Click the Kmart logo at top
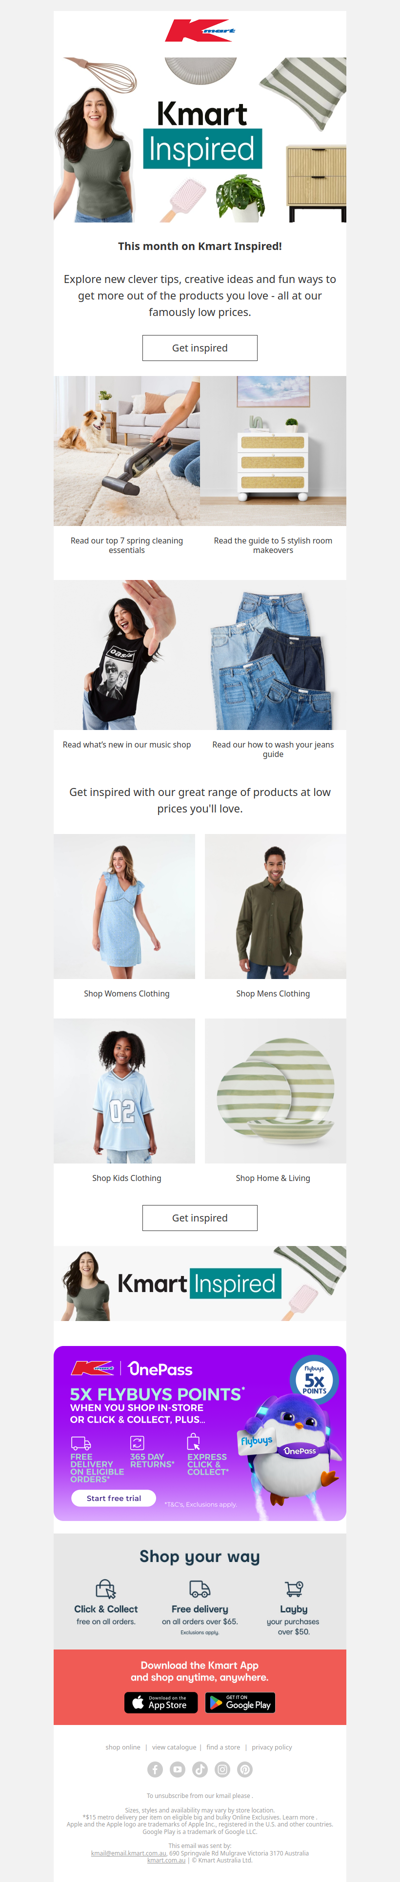 coord(200,32)
